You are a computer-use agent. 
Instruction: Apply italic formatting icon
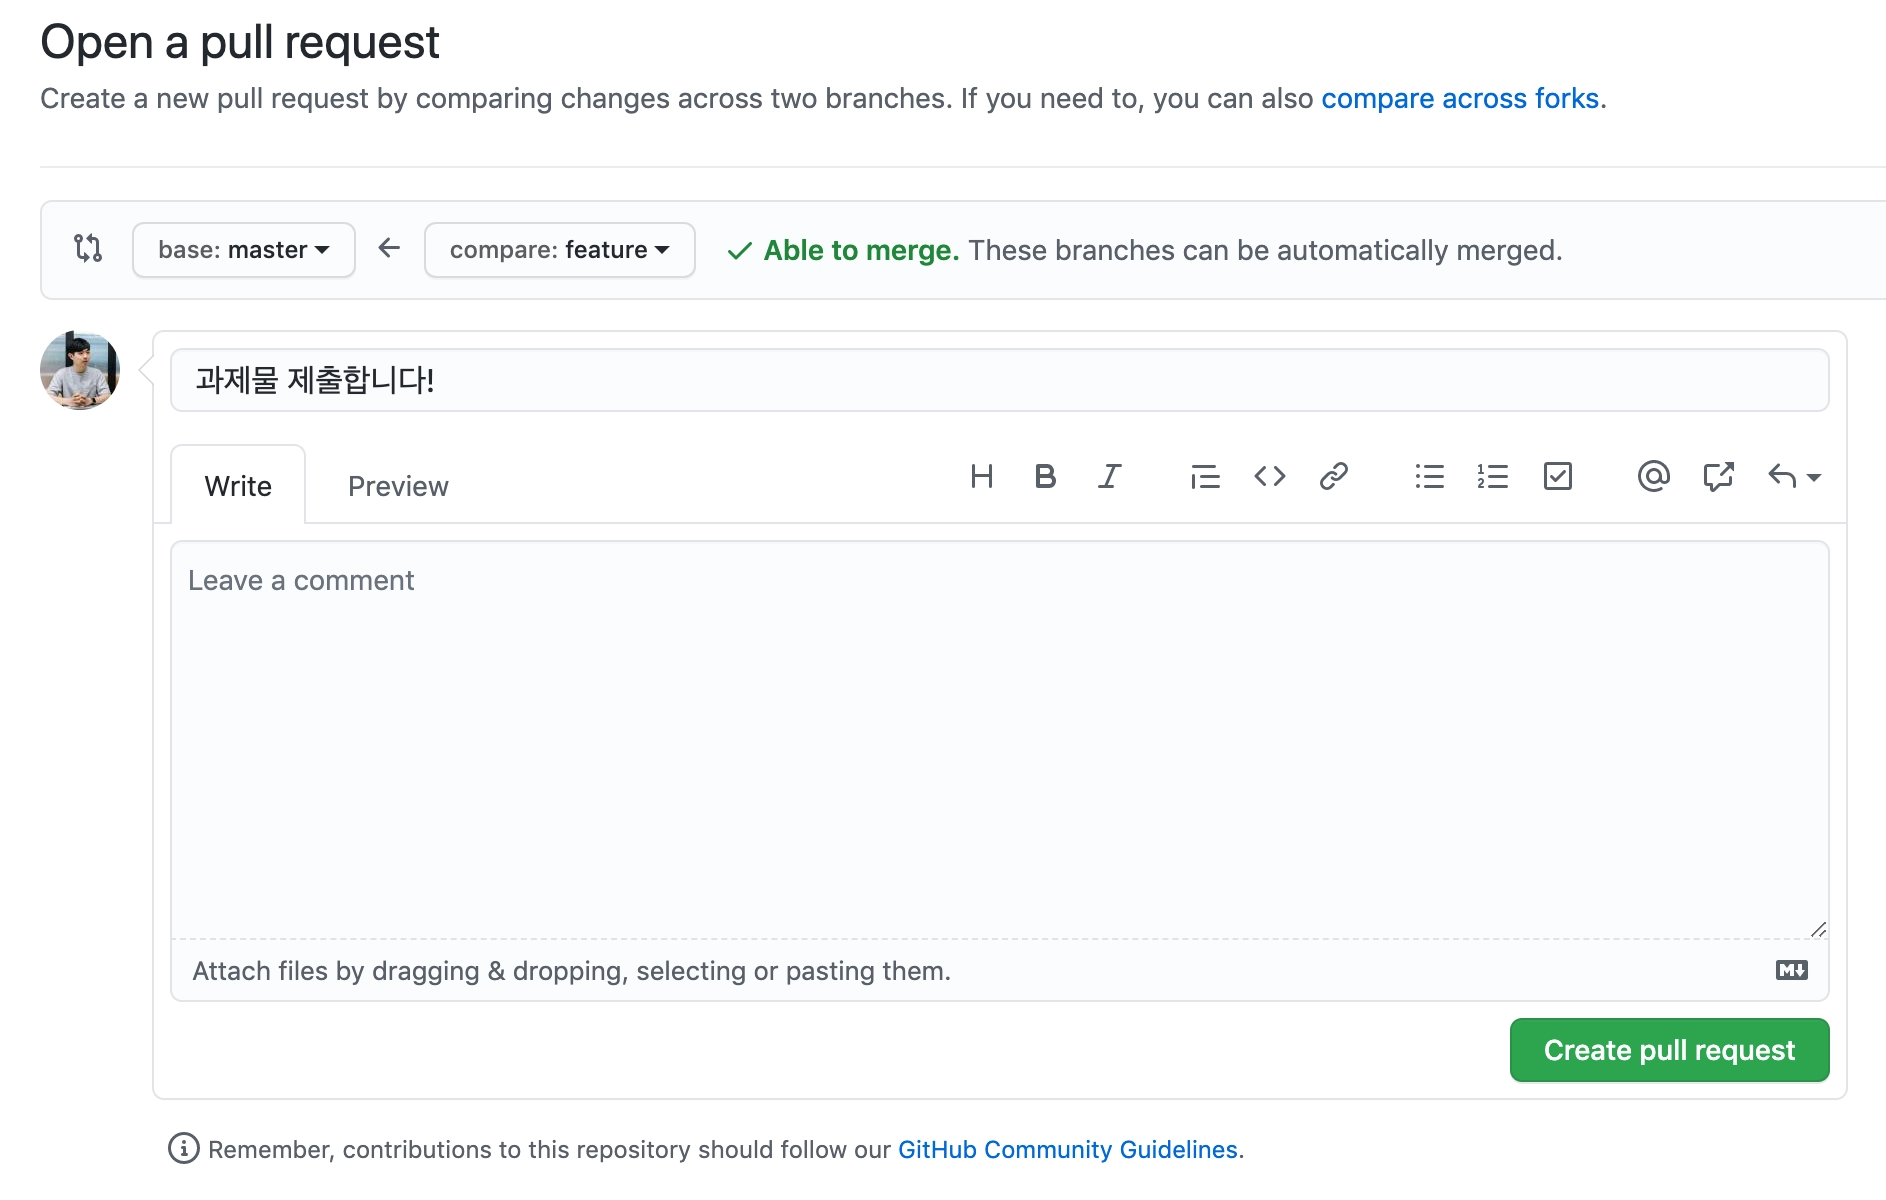(1109, 477)
